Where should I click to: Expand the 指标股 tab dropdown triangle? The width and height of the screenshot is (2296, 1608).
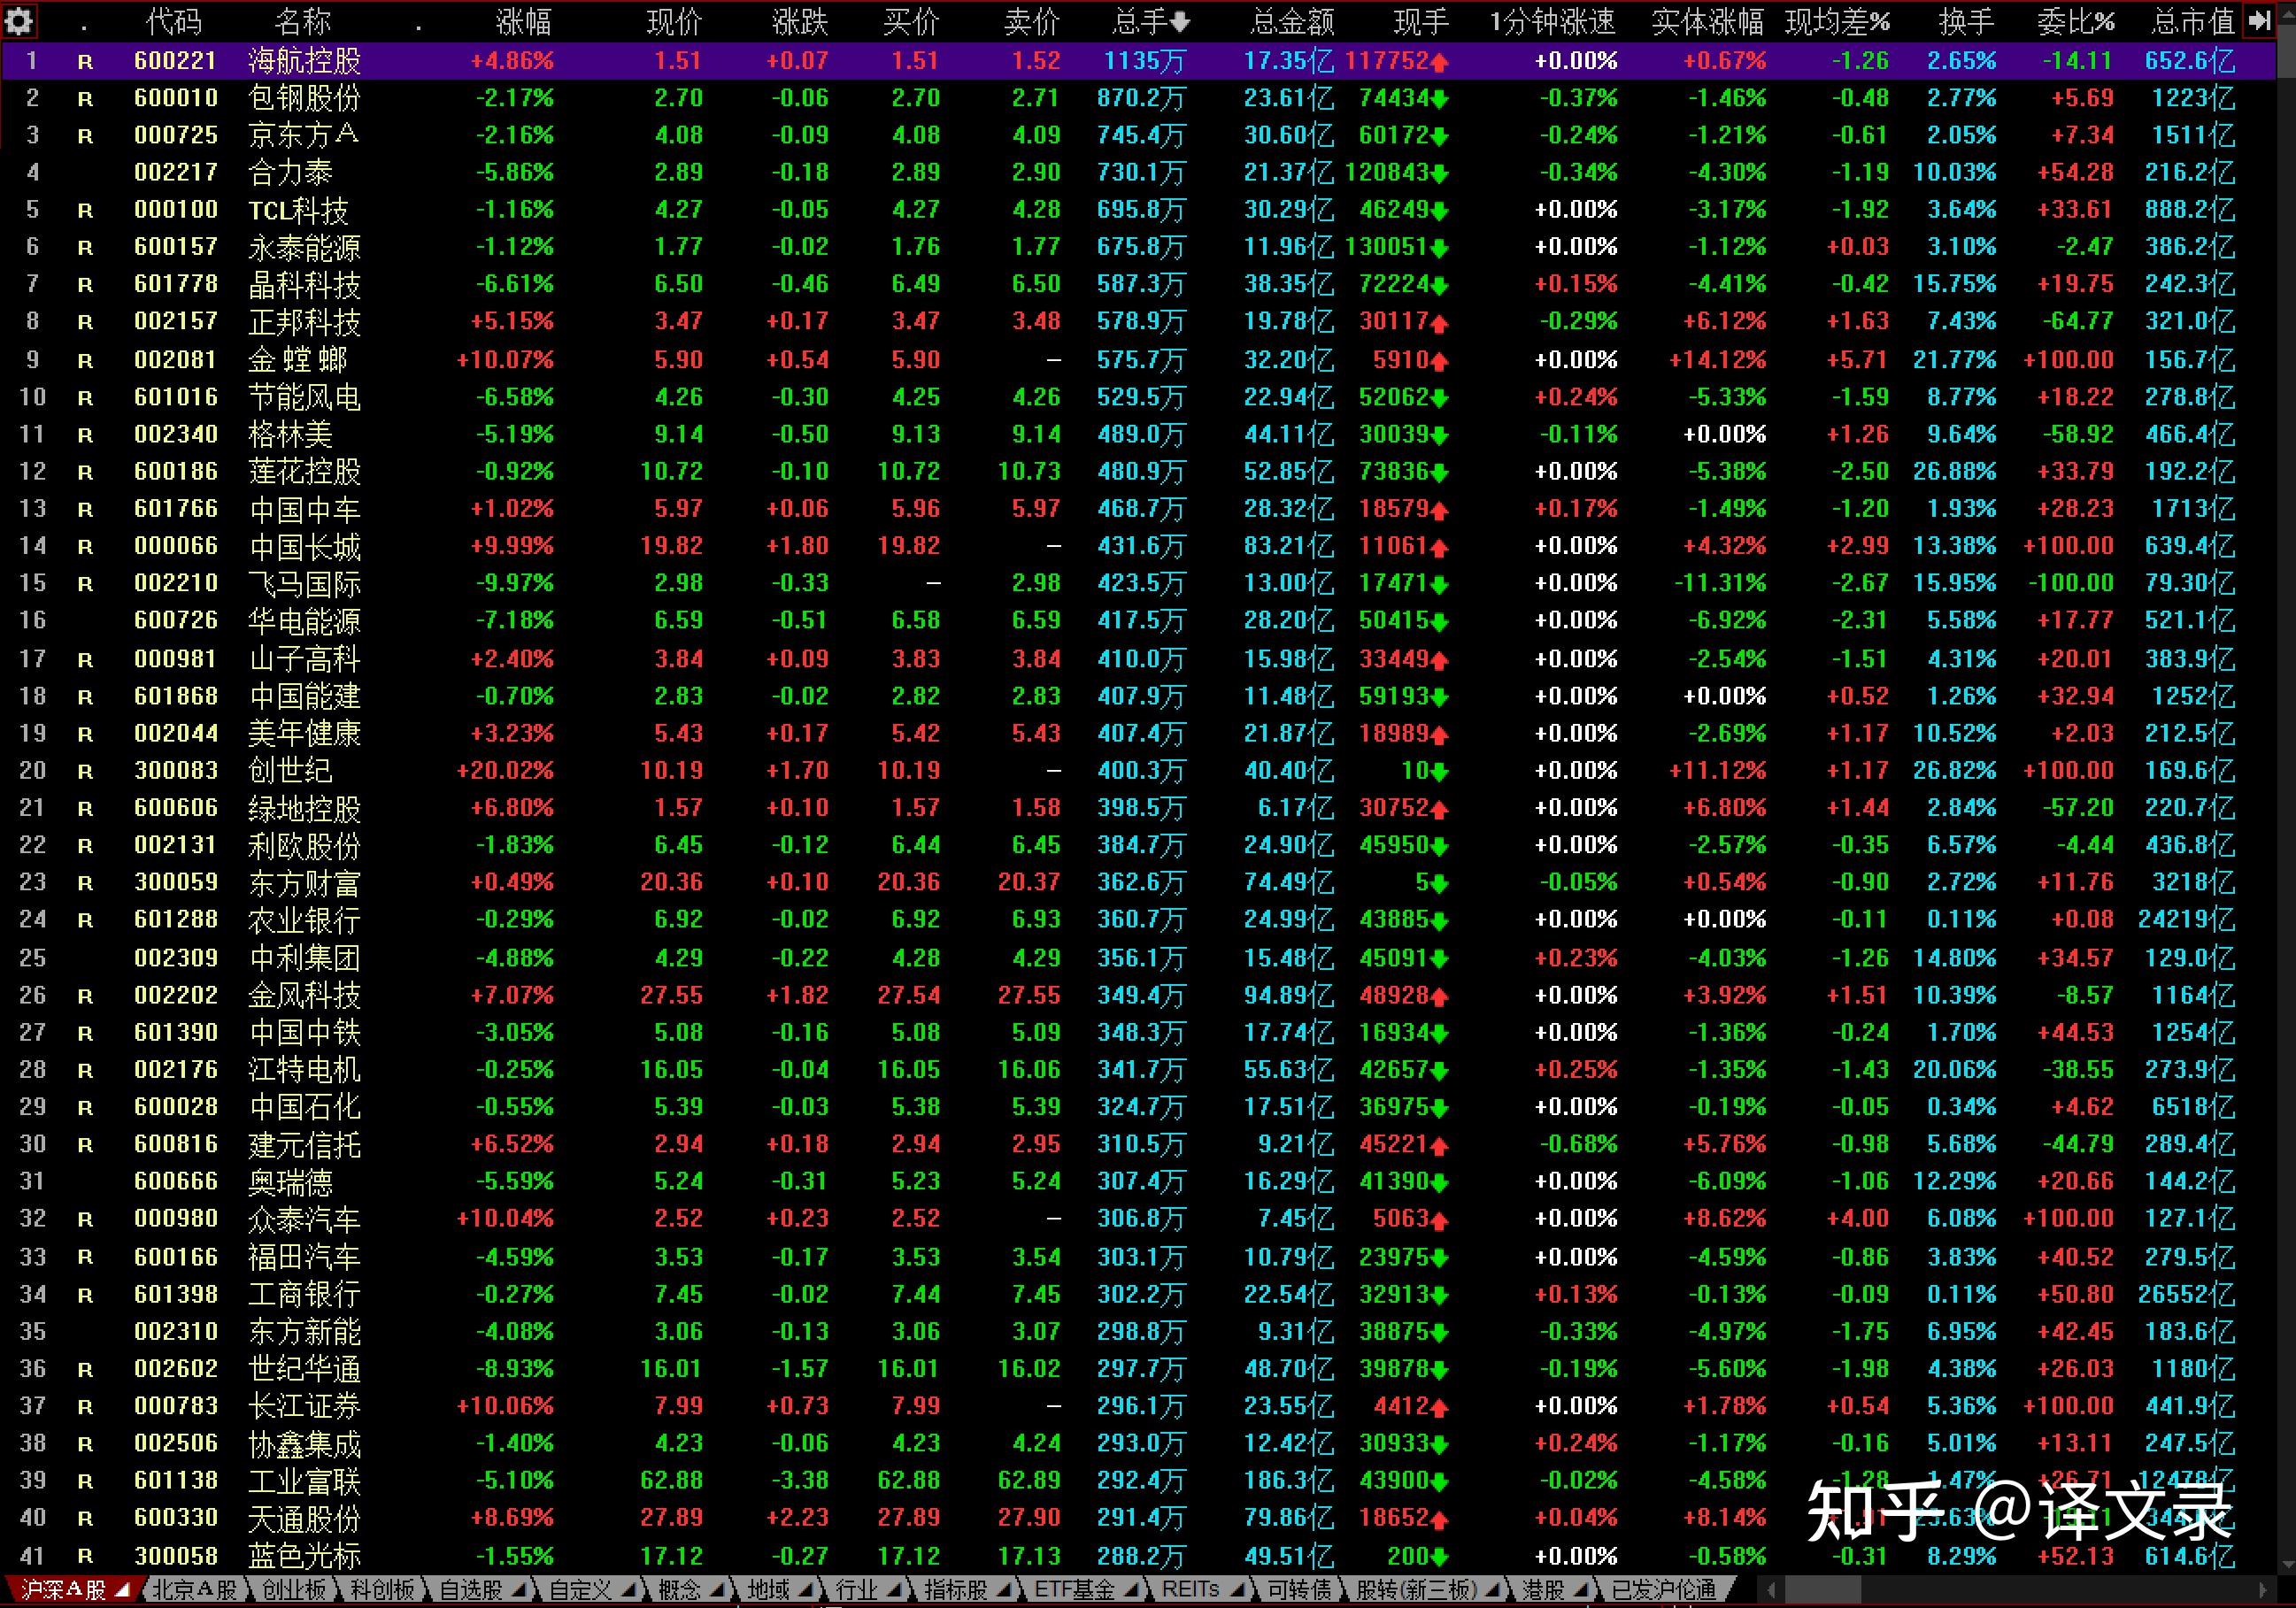point(1003,1589)
